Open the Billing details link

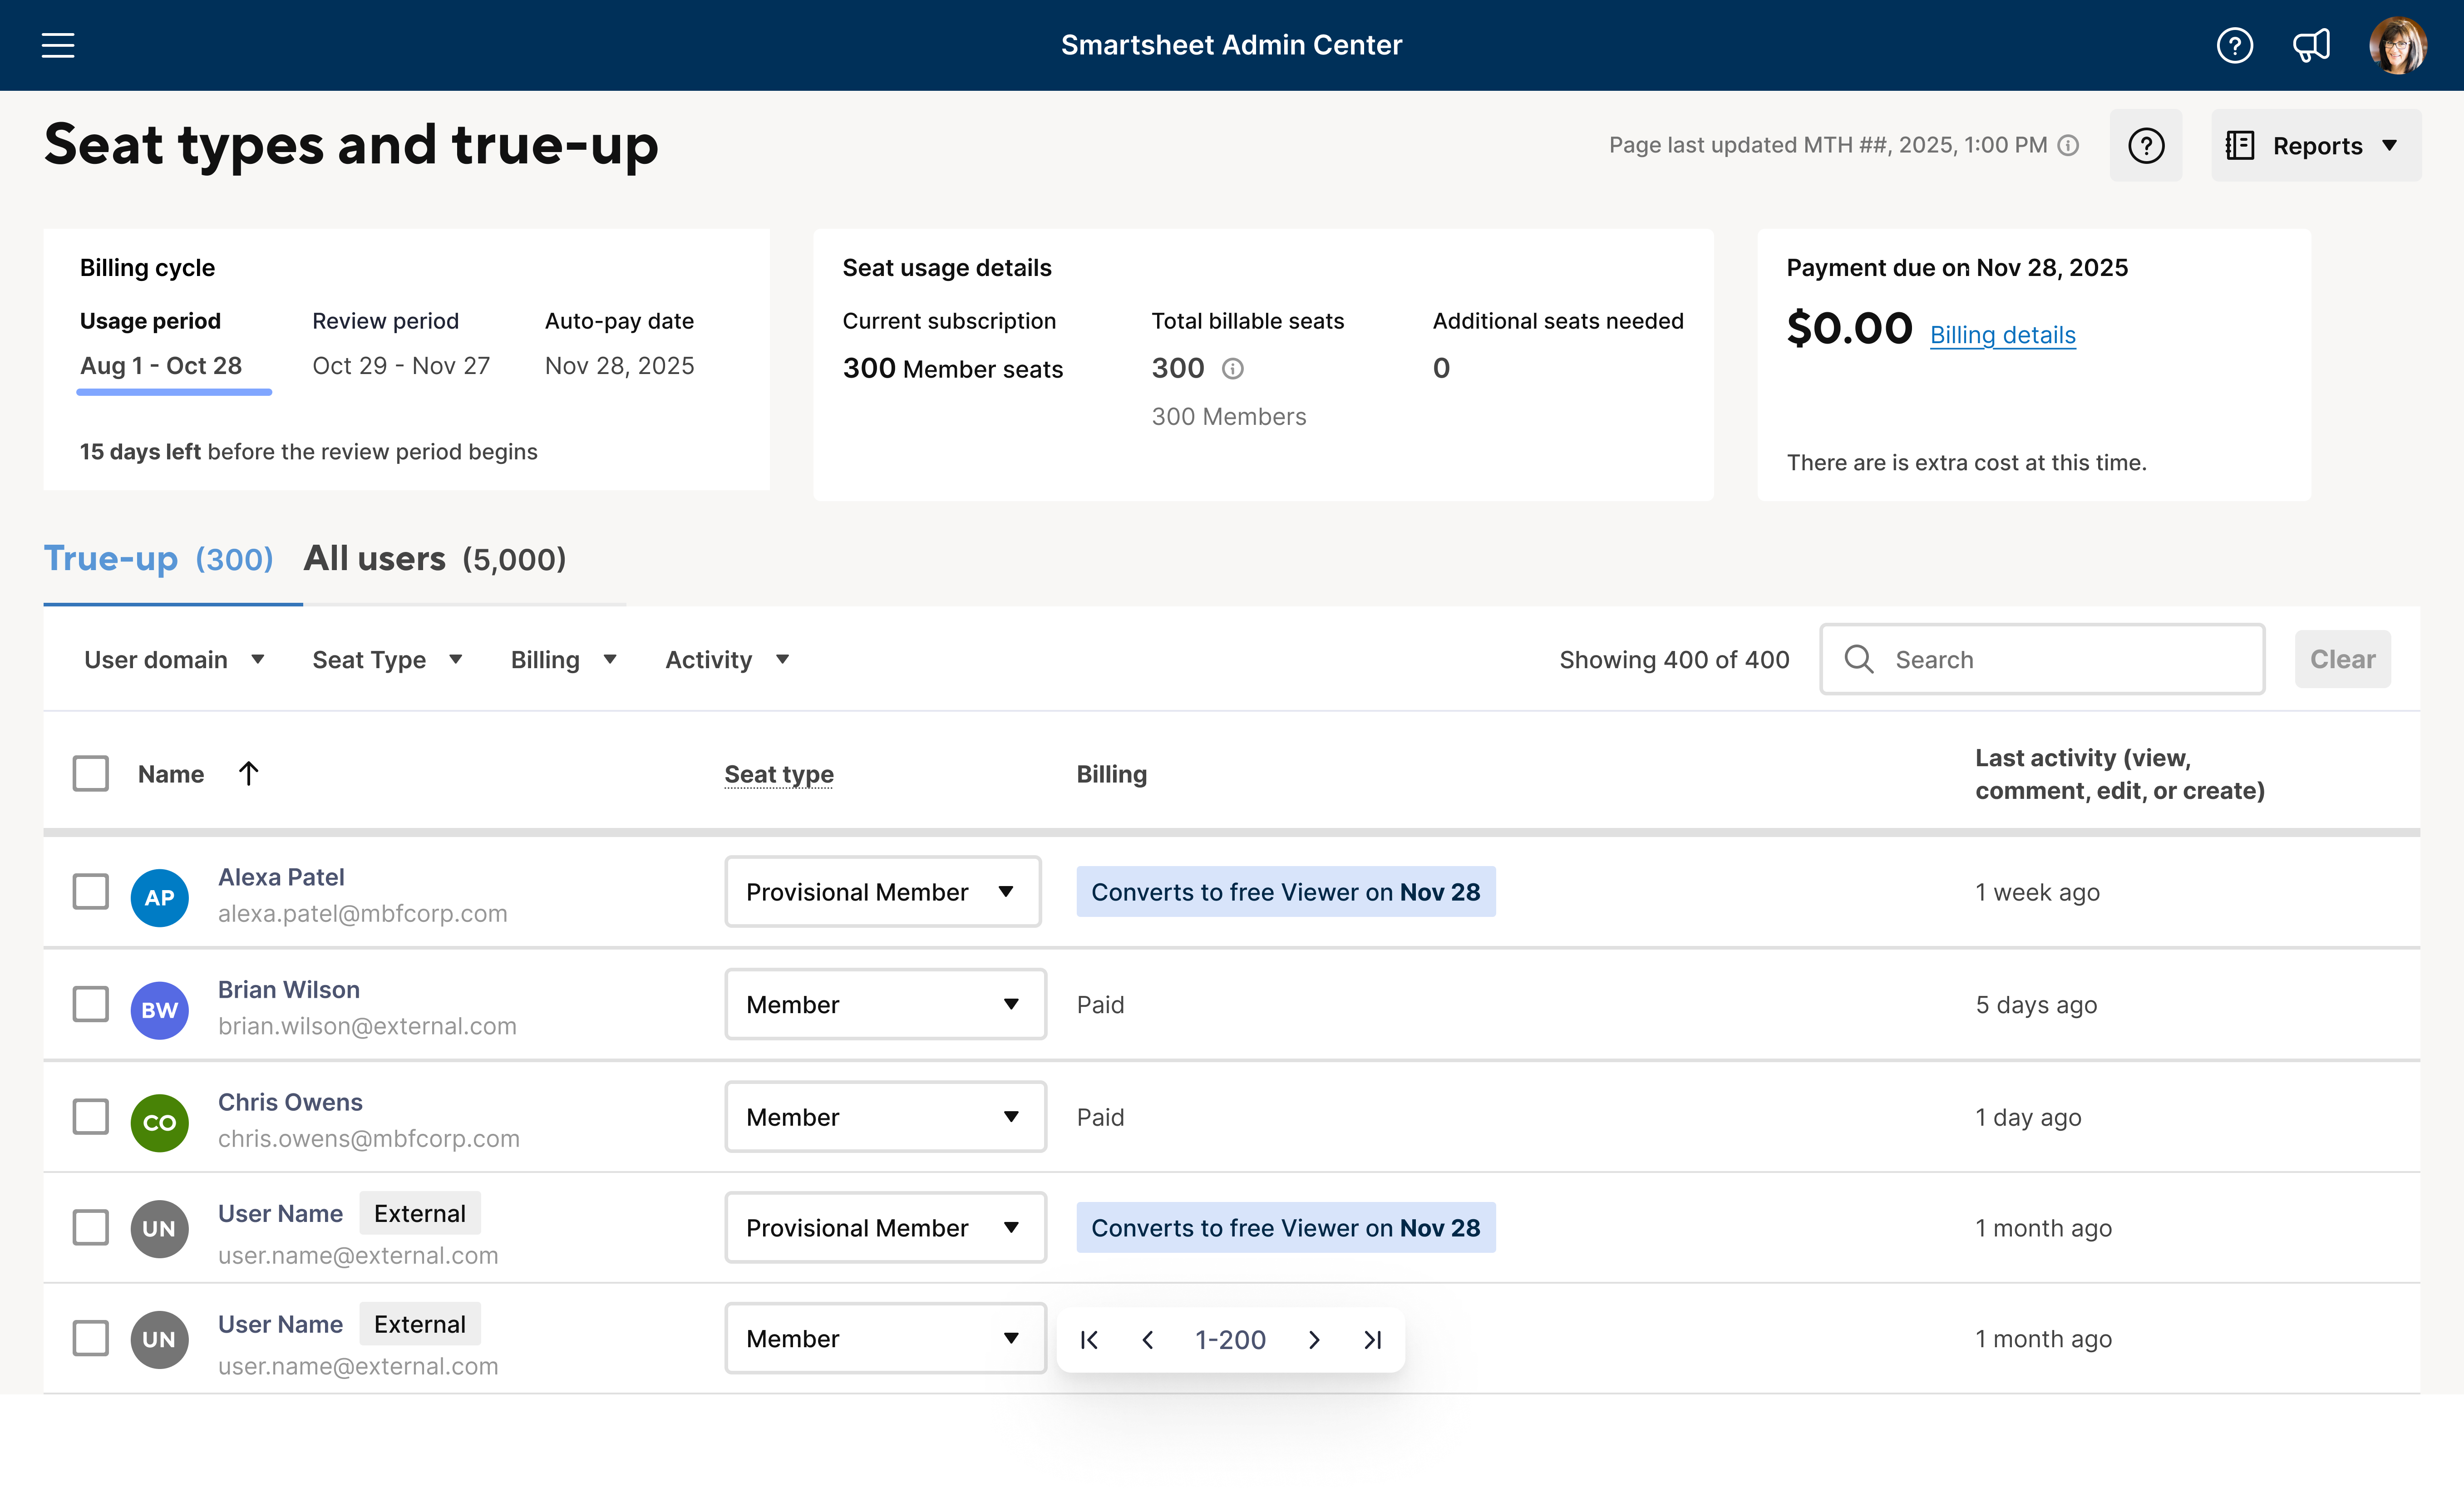click(x=2002, y=335)
